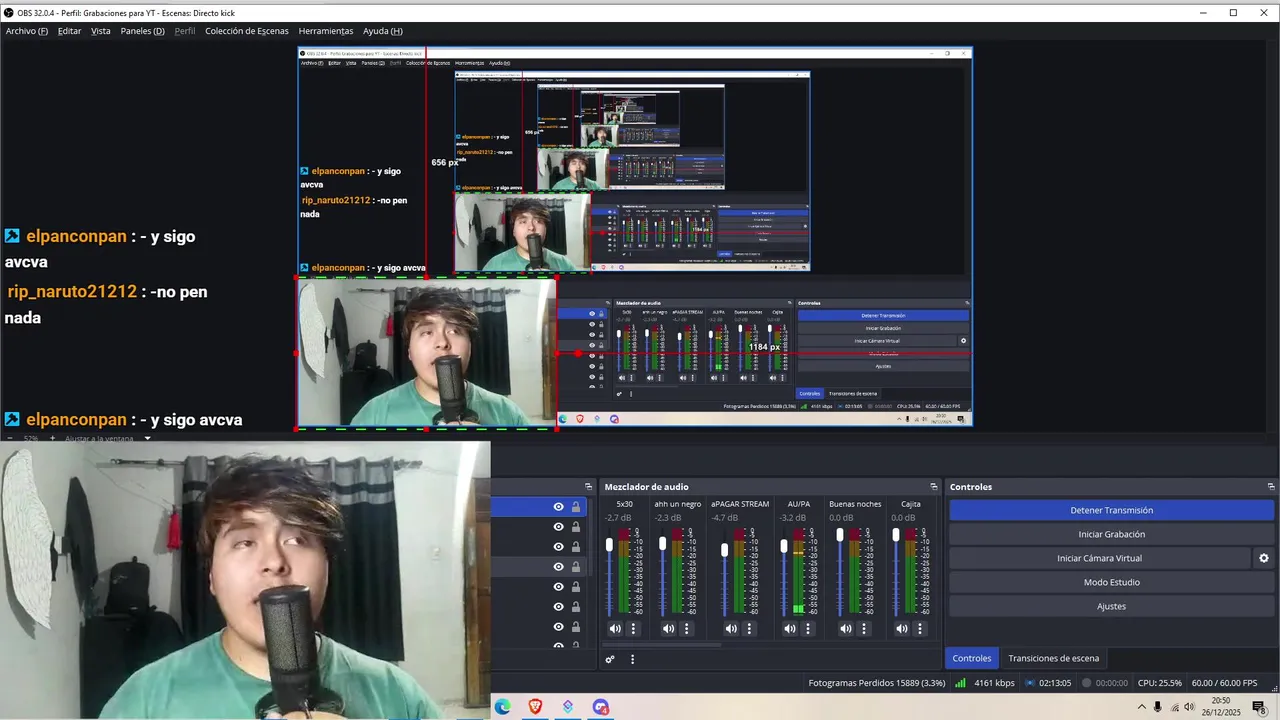Open the ahh un negro options menu

[x=686, y=629]
